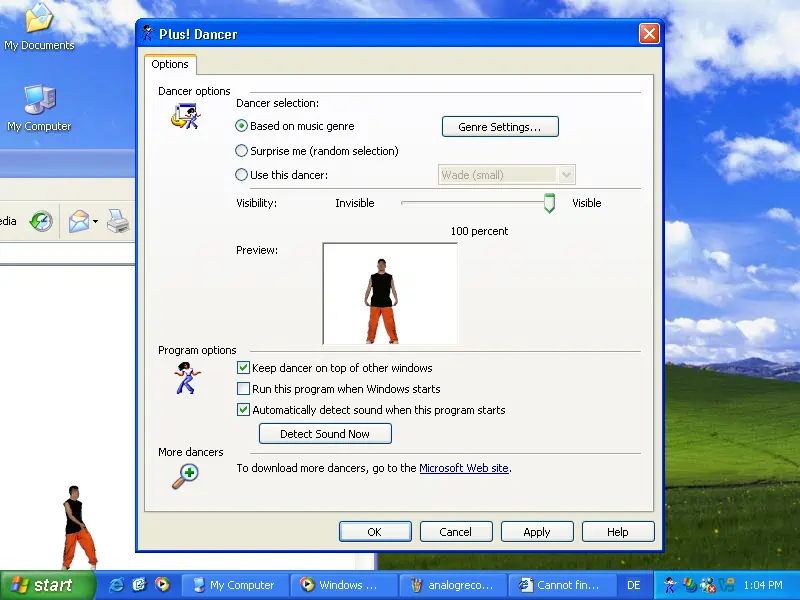Click the Mail envelope toolbar icon
Screen dimensions: 800x600
[x=78, y=221]
